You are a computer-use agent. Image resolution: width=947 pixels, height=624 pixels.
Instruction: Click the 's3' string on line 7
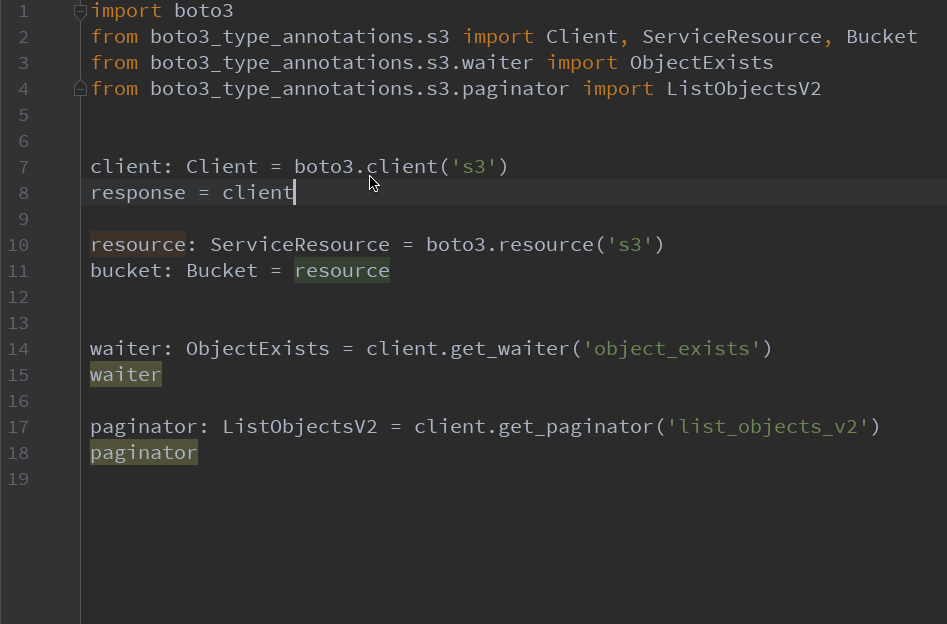(x=474, y=167)
